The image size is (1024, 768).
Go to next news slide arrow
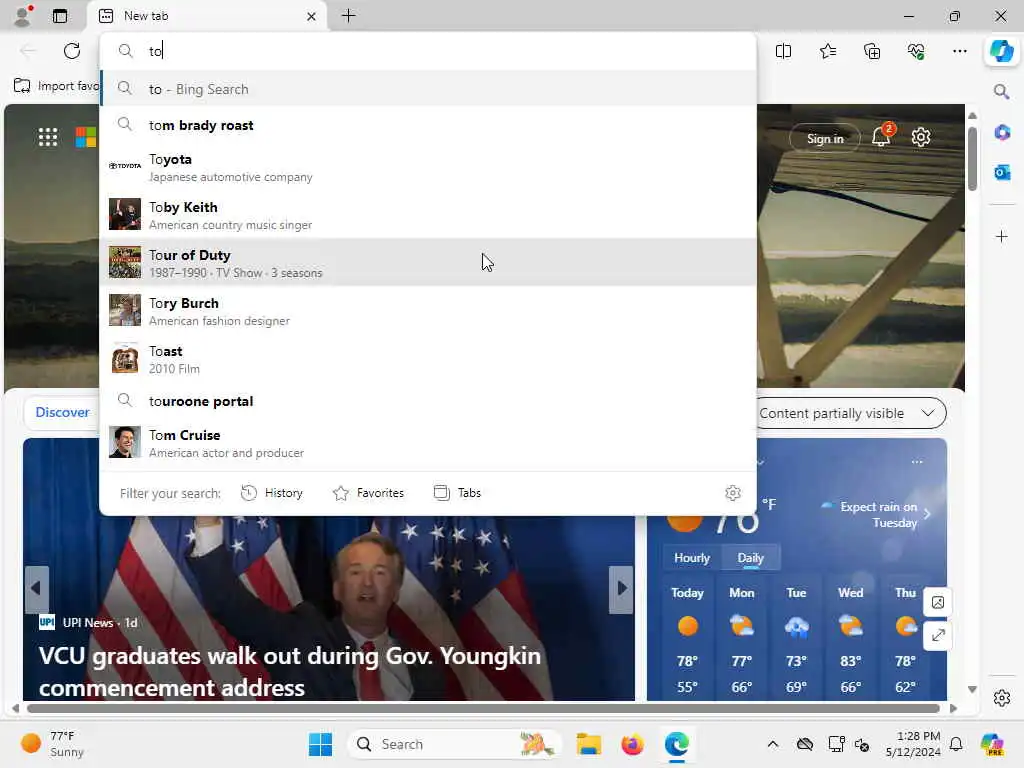pyautogui.click(x=621, y=588)
